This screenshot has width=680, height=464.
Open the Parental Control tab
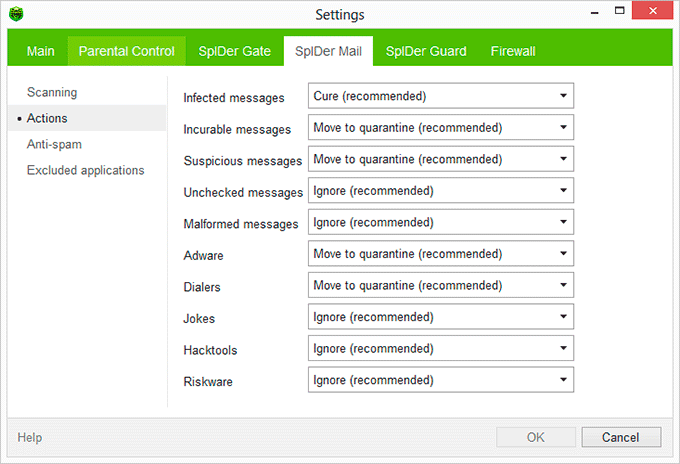127,51
